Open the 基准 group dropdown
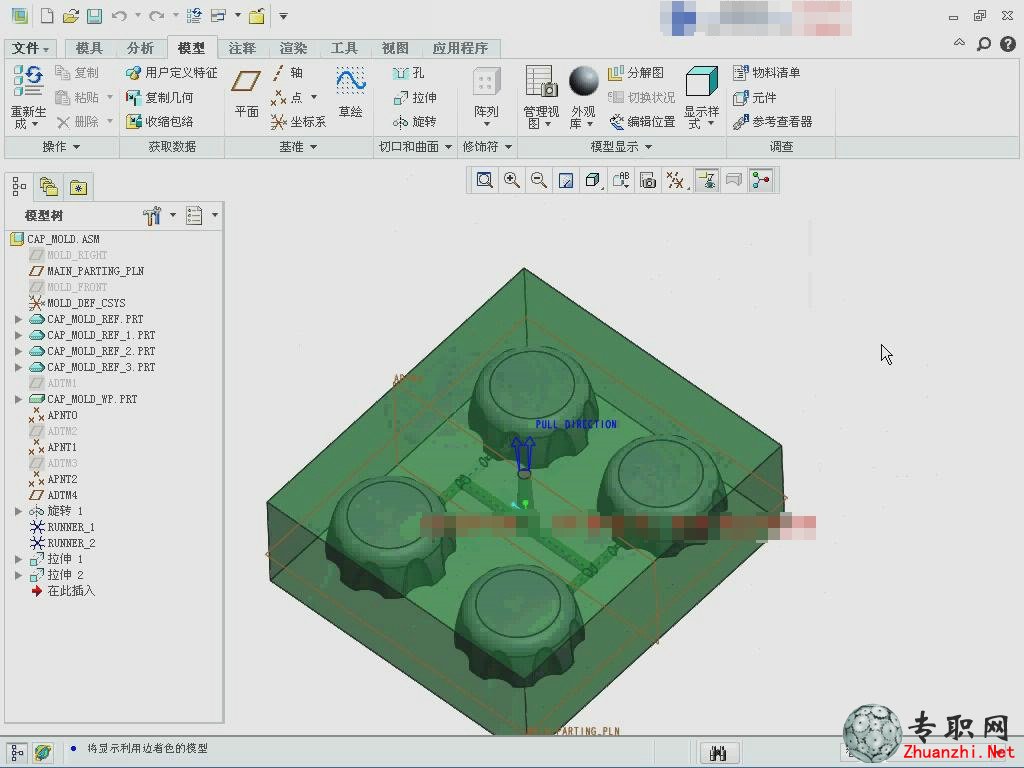The image size is (1024, 768). (298, 147)
